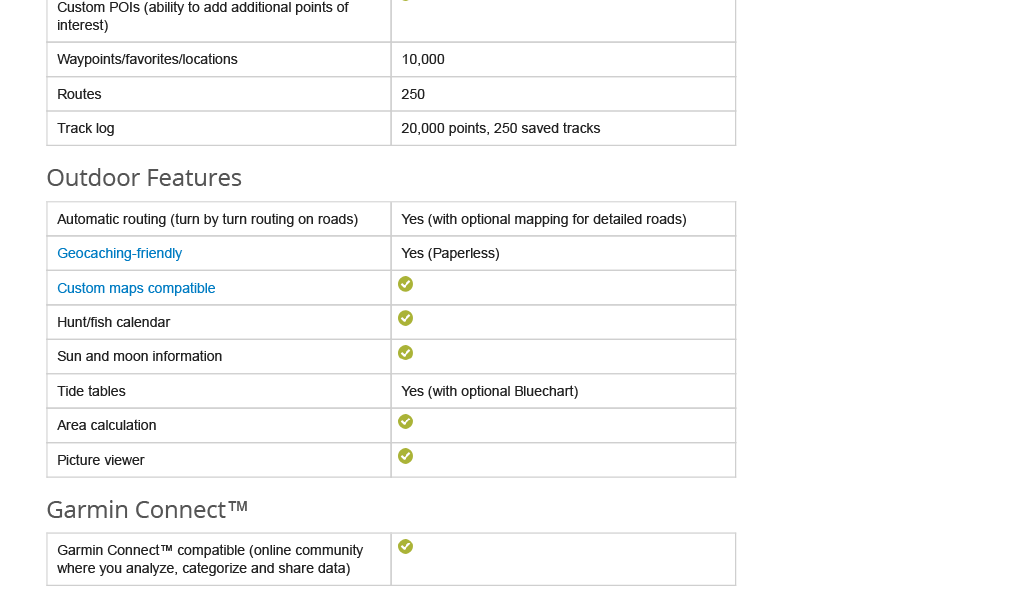Click the Picture viewer checkmark icon

pos(405,456)
